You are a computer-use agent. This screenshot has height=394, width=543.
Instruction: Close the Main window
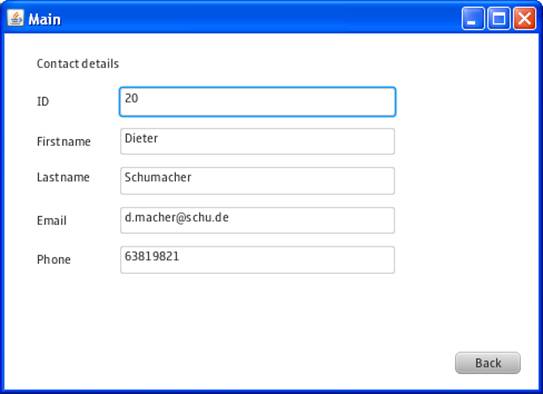click(524, 18)
